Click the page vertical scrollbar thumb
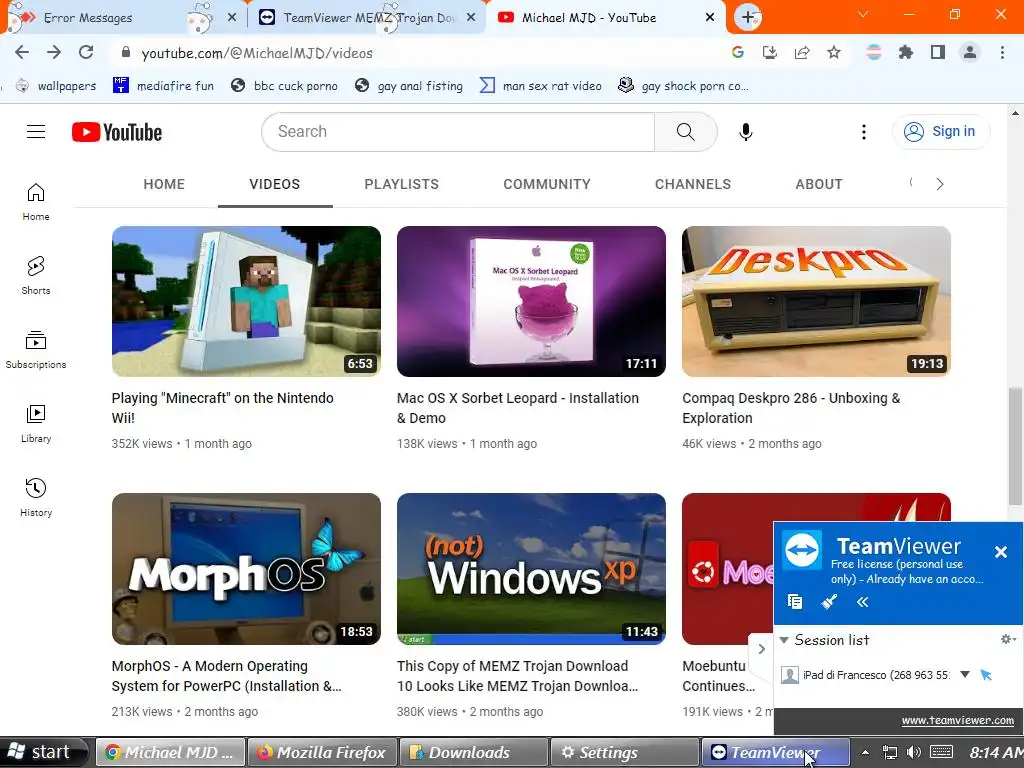This screenshot has width=1024, height=768. [x=1015, y=447]
